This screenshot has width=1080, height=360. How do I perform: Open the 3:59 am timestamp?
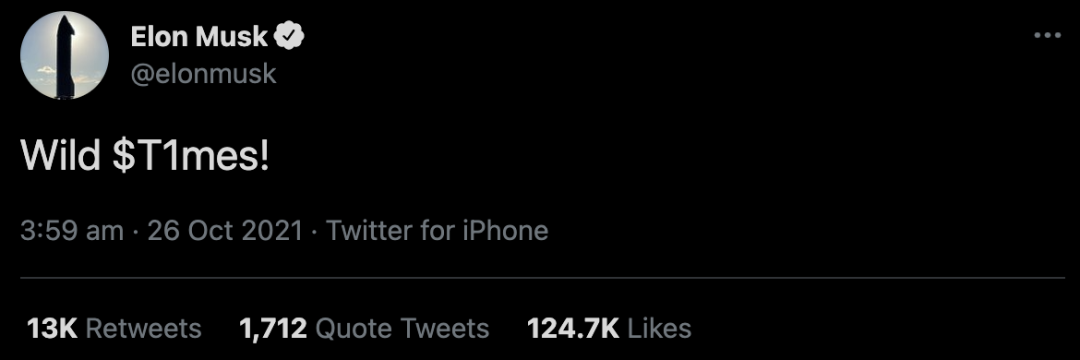(72, 231)
